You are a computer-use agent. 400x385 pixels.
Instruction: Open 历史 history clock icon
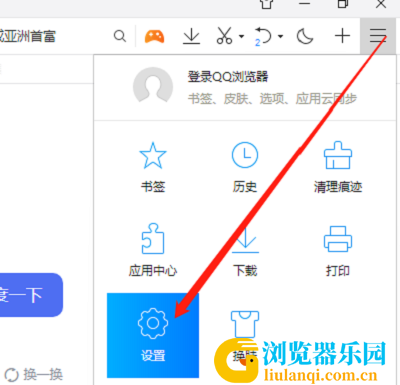tap(245, 168)
